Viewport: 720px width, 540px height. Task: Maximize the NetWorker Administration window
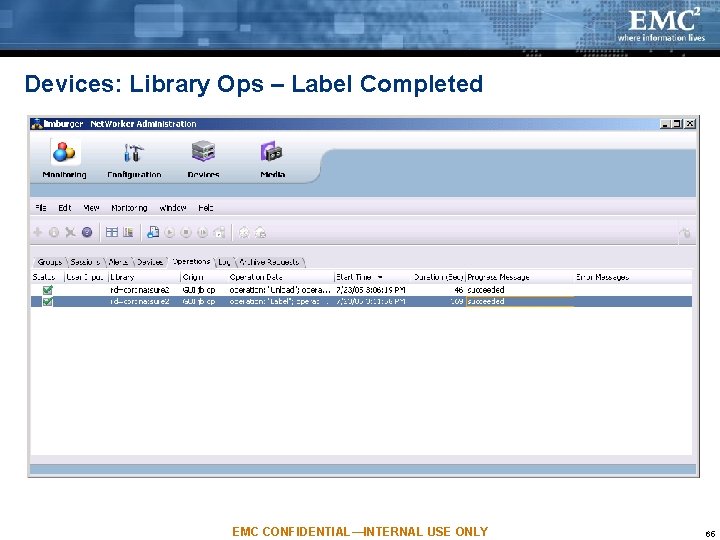click(x=677, y=124)
